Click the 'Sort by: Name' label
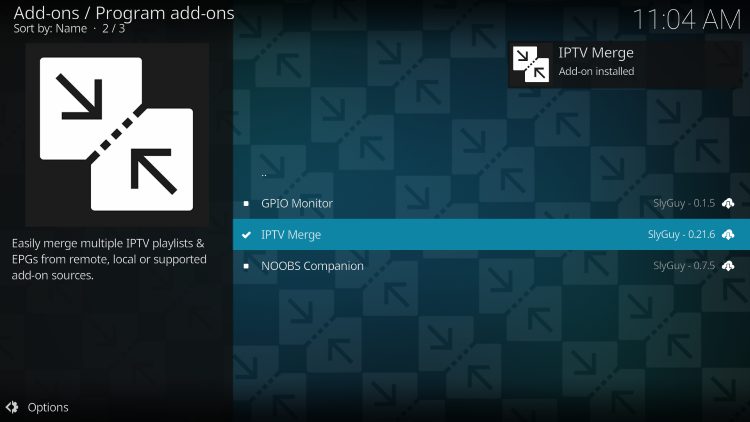The image size is (750, 422). point(50,28)
